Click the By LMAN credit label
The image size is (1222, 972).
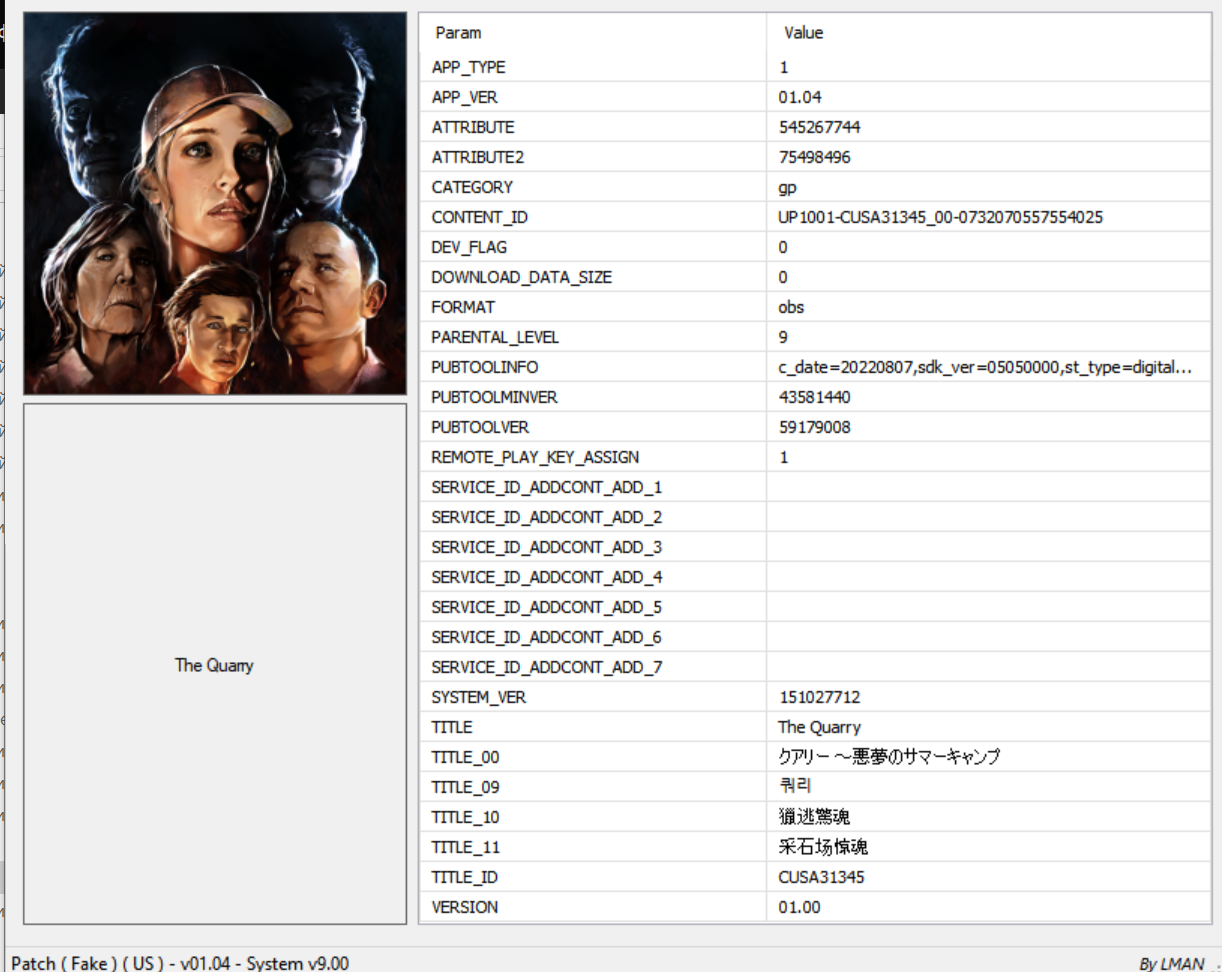coord(1171,963)
